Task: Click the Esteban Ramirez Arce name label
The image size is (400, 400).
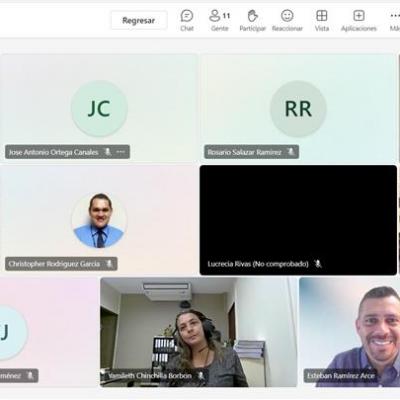Action: [x=341, y=376]
